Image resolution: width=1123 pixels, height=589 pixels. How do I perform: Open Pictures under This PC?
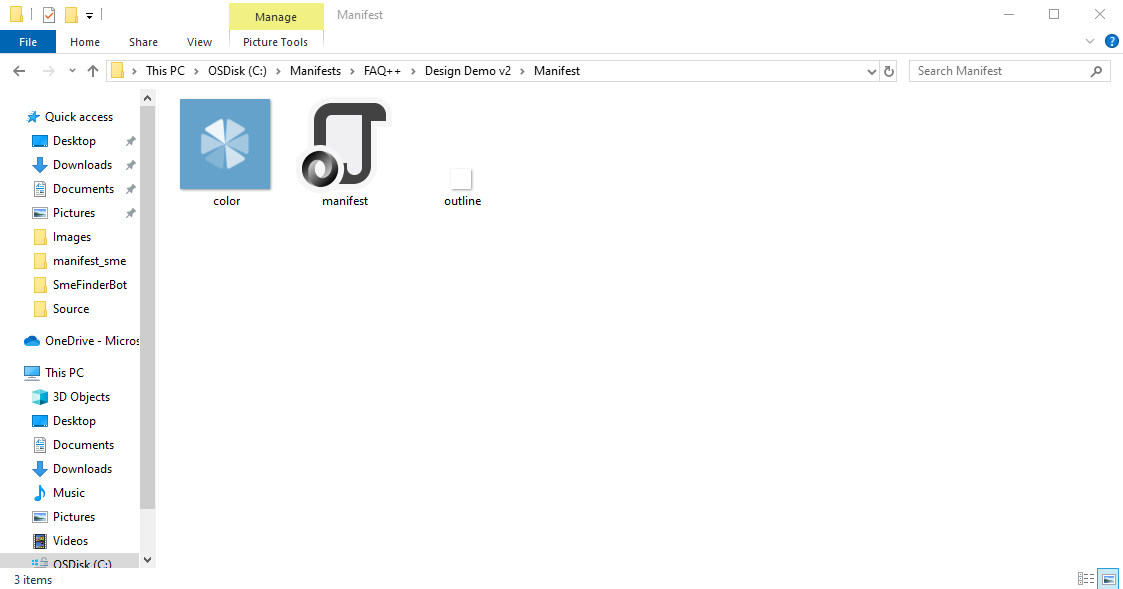tap(74, 517)
